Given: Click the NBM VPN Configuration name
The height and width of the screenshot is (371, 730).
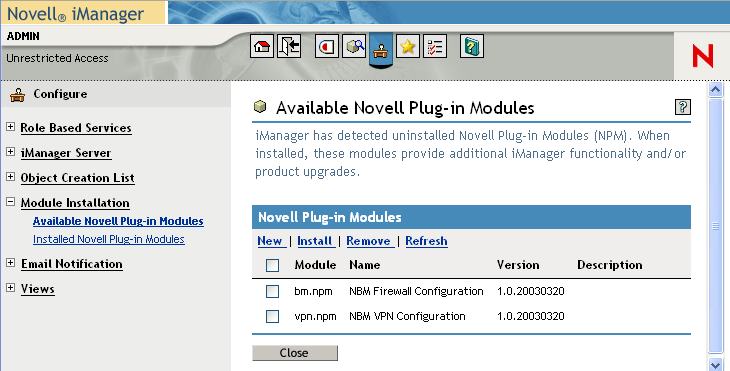Looking at the screenshot, I should [x=407, y=317].
